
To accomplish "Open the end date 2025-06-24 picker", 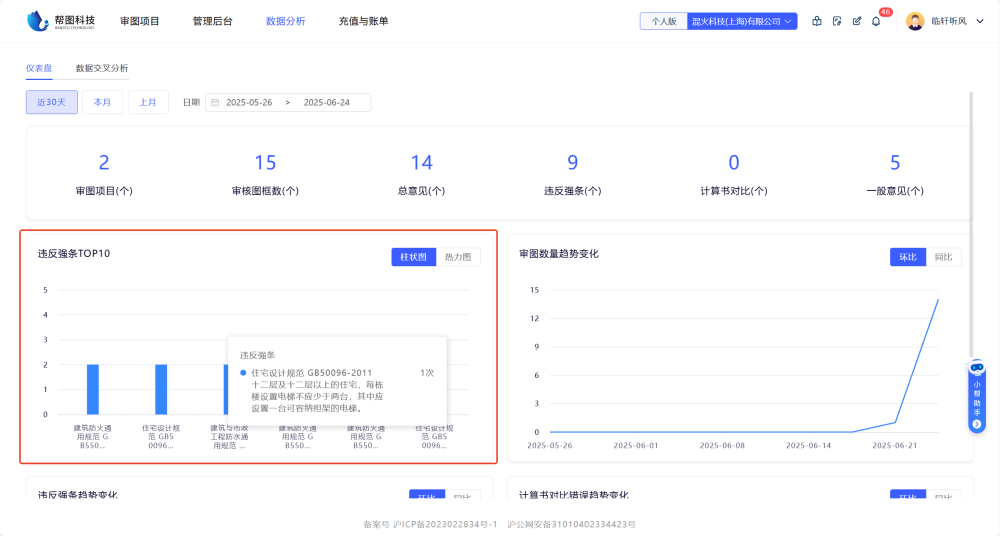I will point(325,102).
